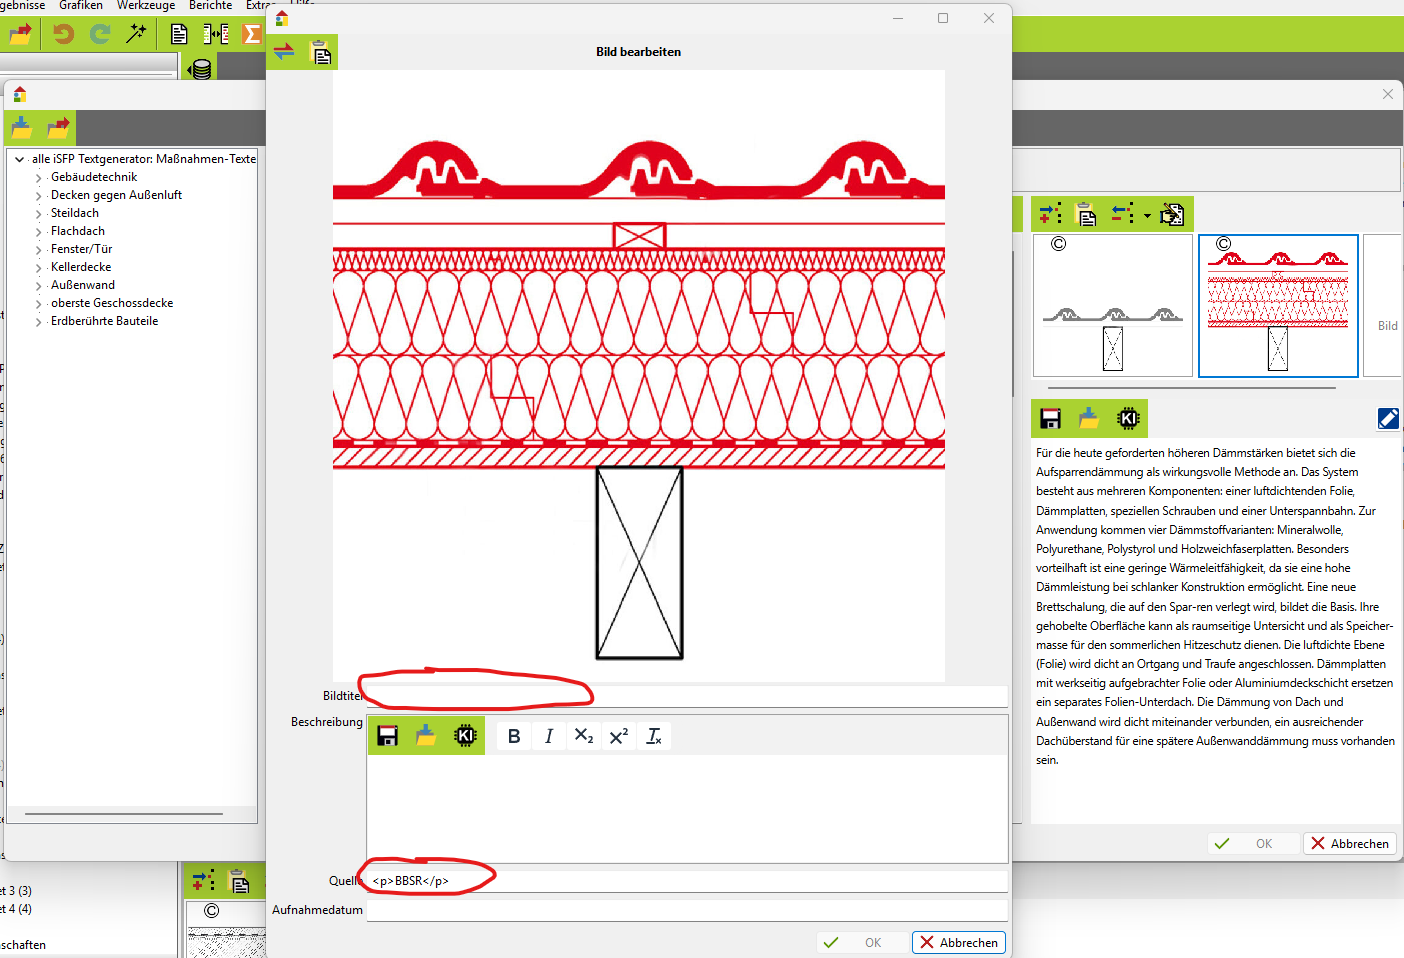
Task: Select the gray roof thumbnail image
Action: tap(1113, 305)
